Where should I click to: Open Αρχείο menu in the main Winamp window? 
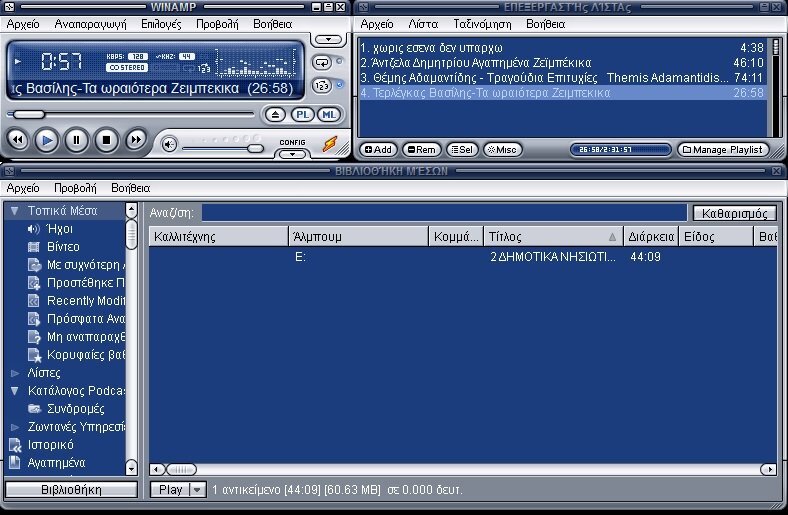[23, 24]
